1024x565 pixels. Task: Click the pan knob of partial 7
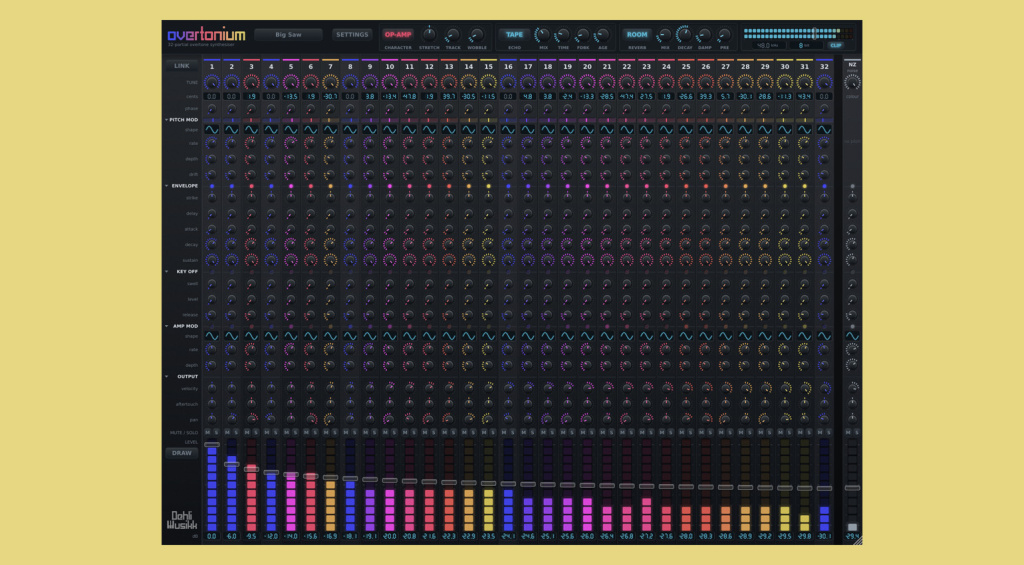pyautogui.click(x=330, y=419)
